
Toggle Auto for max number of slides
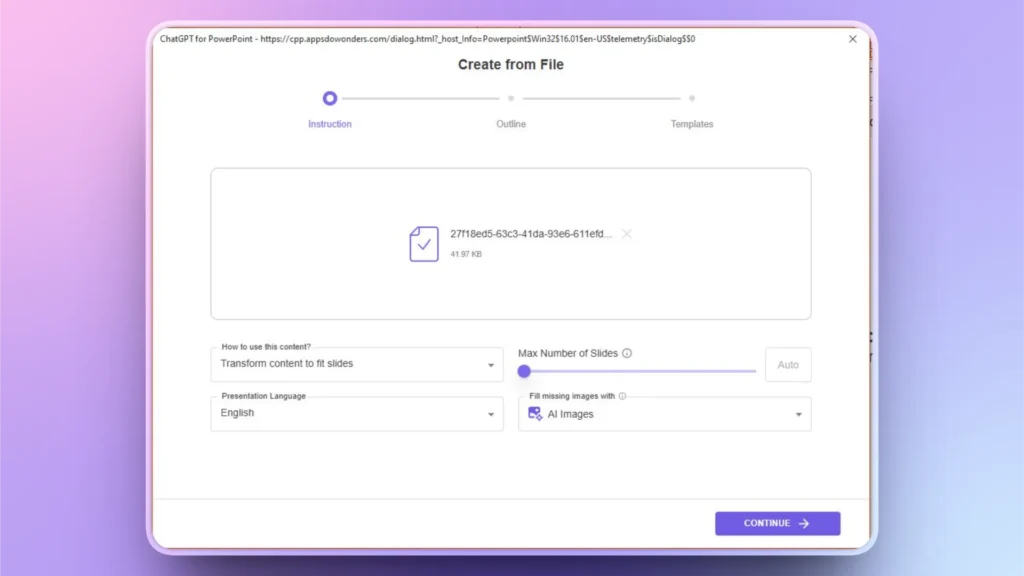point(788,365)
